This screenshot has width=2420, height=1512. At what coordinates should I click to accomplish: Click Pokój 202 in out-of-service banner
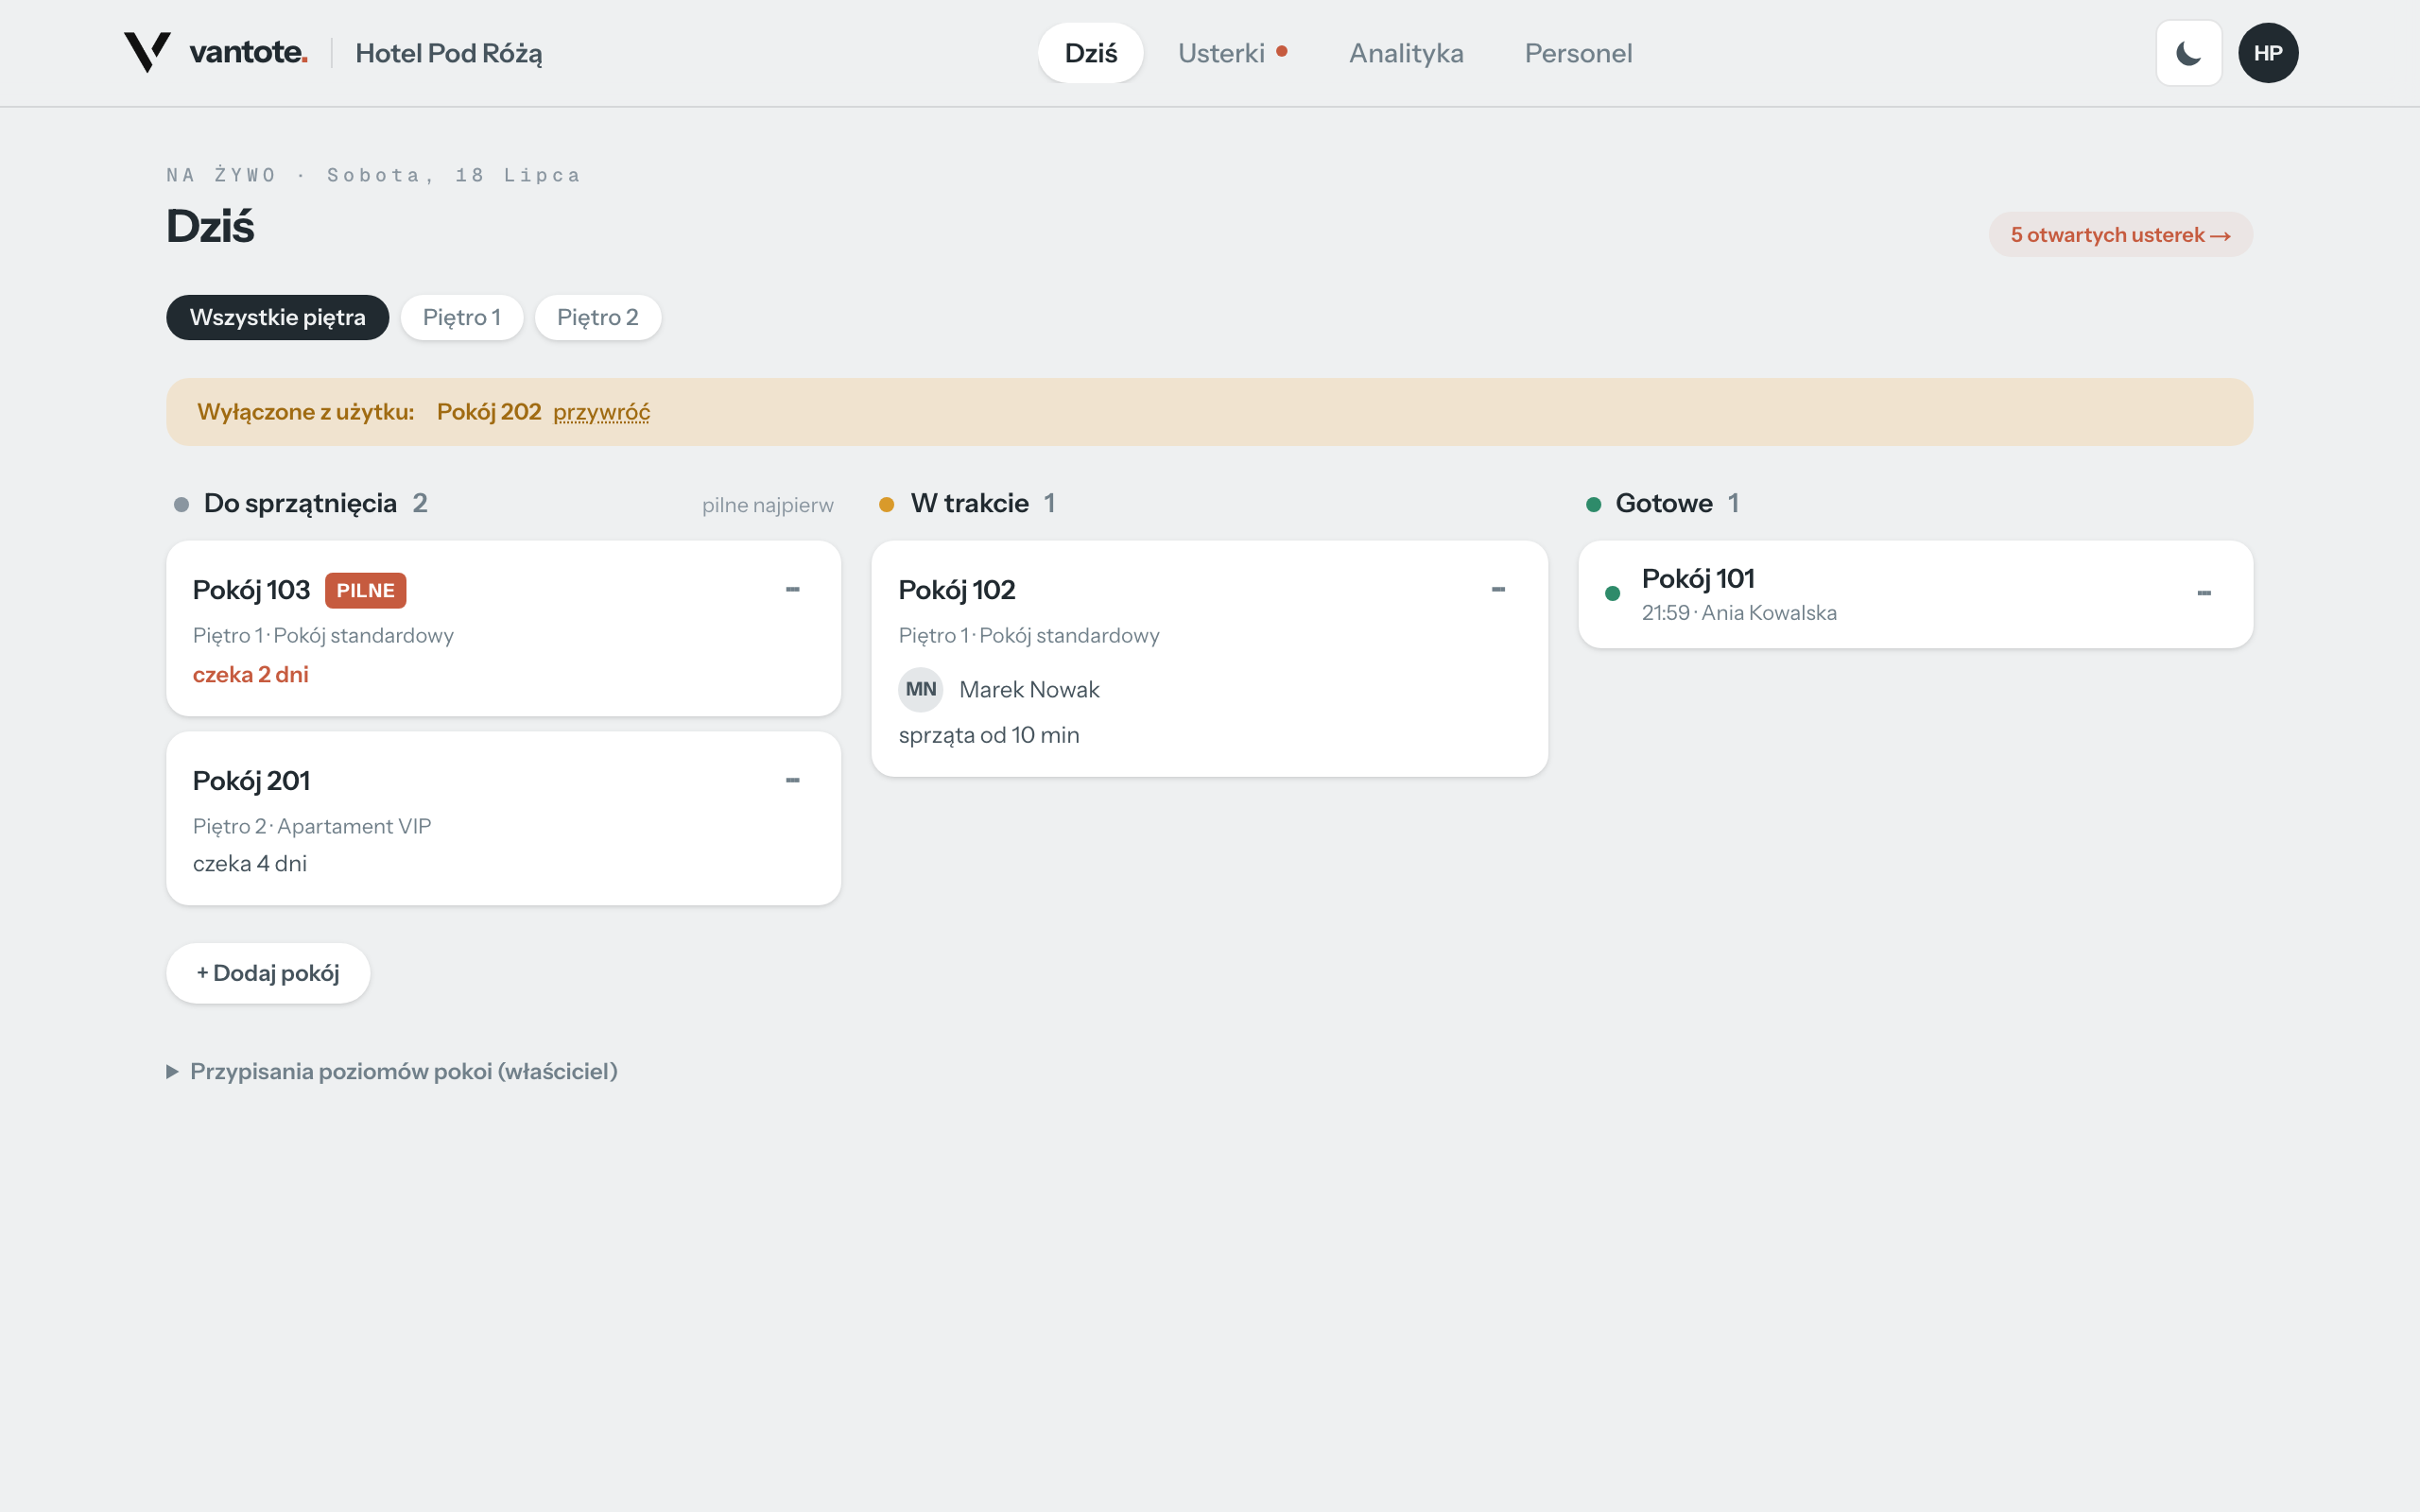(x=489, y=412)
